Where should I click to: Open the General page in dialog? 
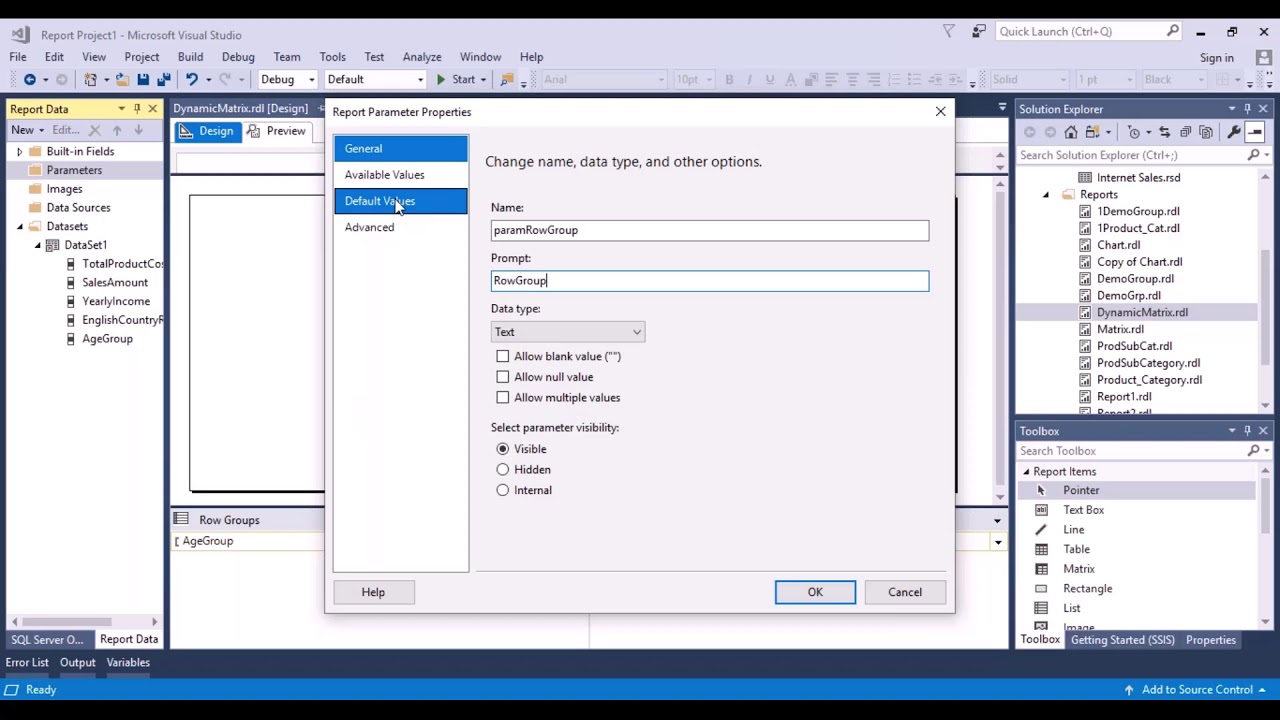click(400, 148)
